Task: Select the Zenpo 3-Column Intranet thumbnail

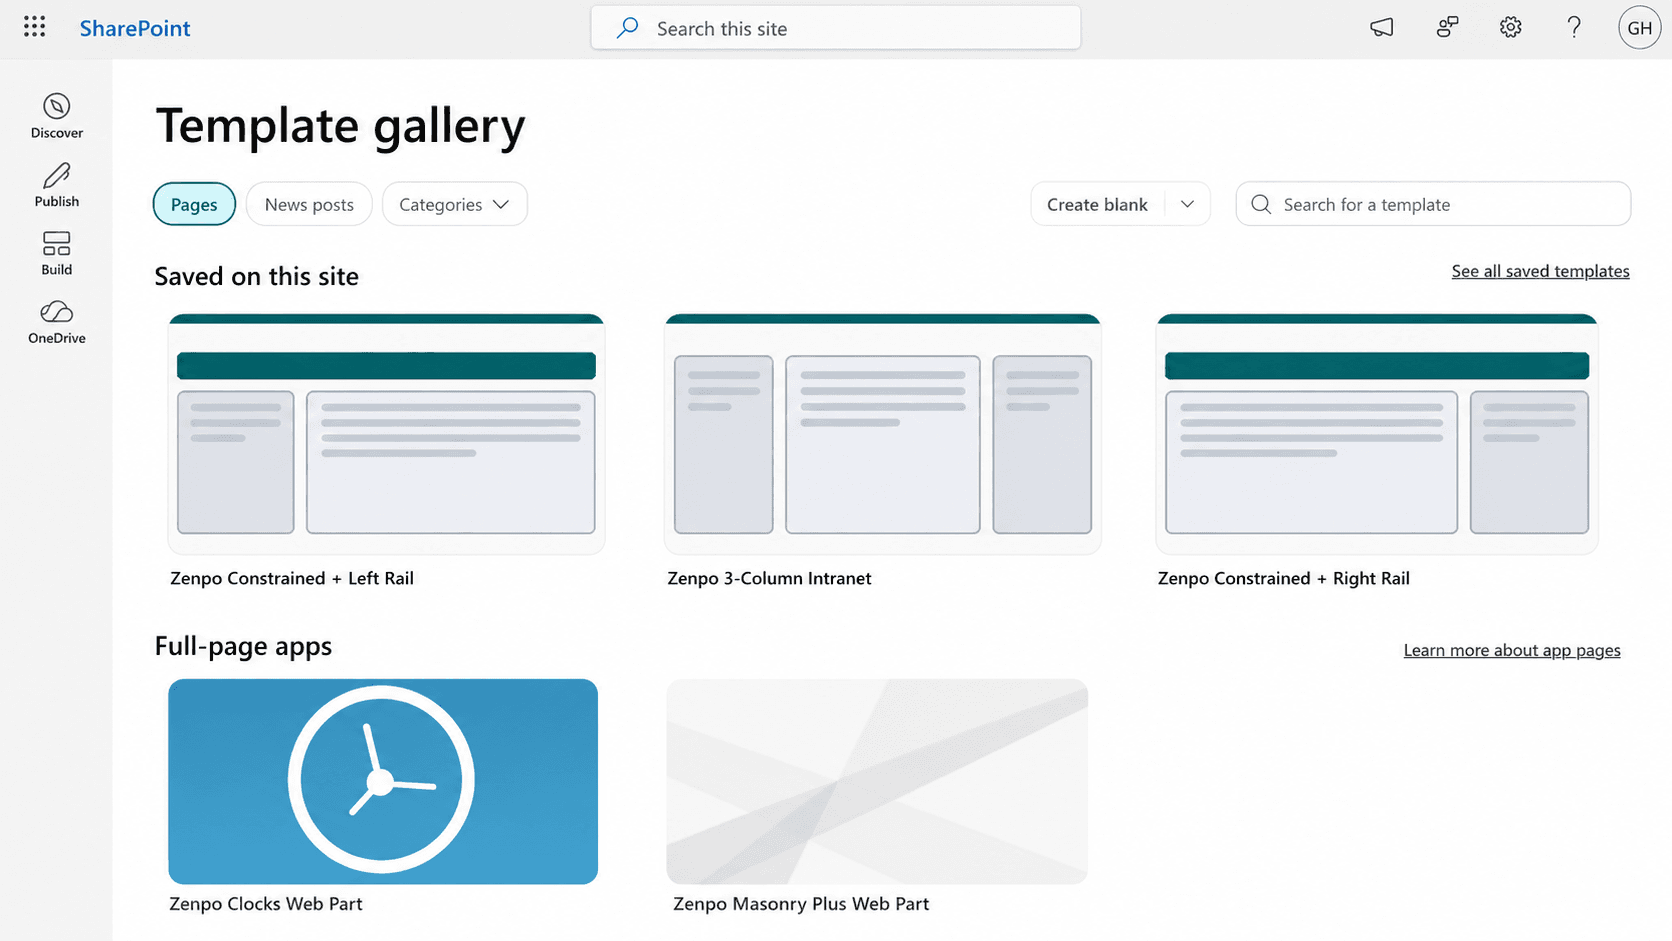Action: (883, 434)
